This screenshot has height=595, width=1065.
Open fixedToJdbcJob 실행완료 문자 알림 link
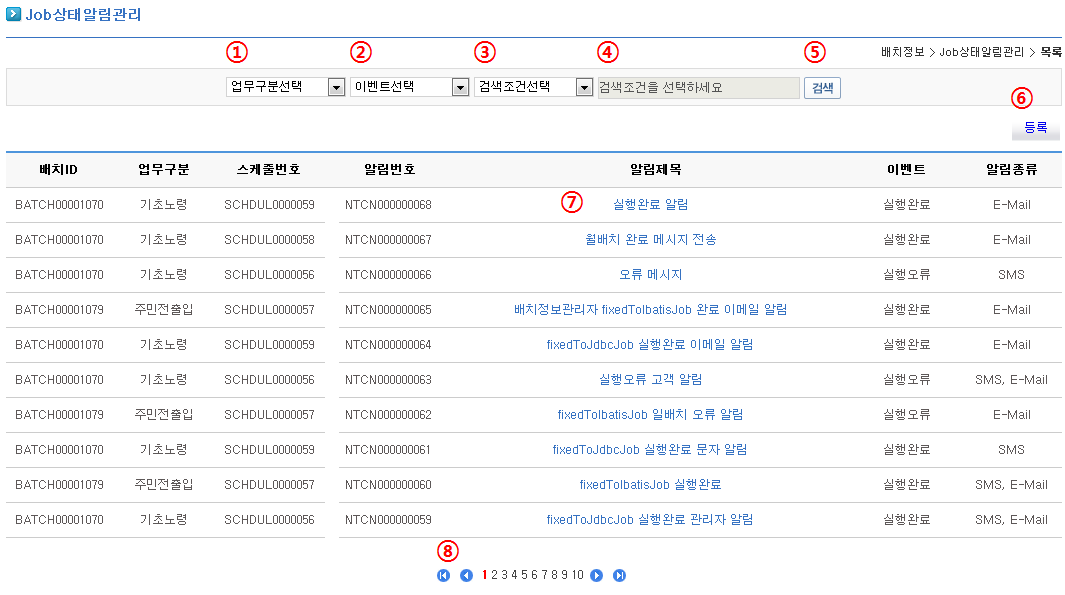click(650, 450)
